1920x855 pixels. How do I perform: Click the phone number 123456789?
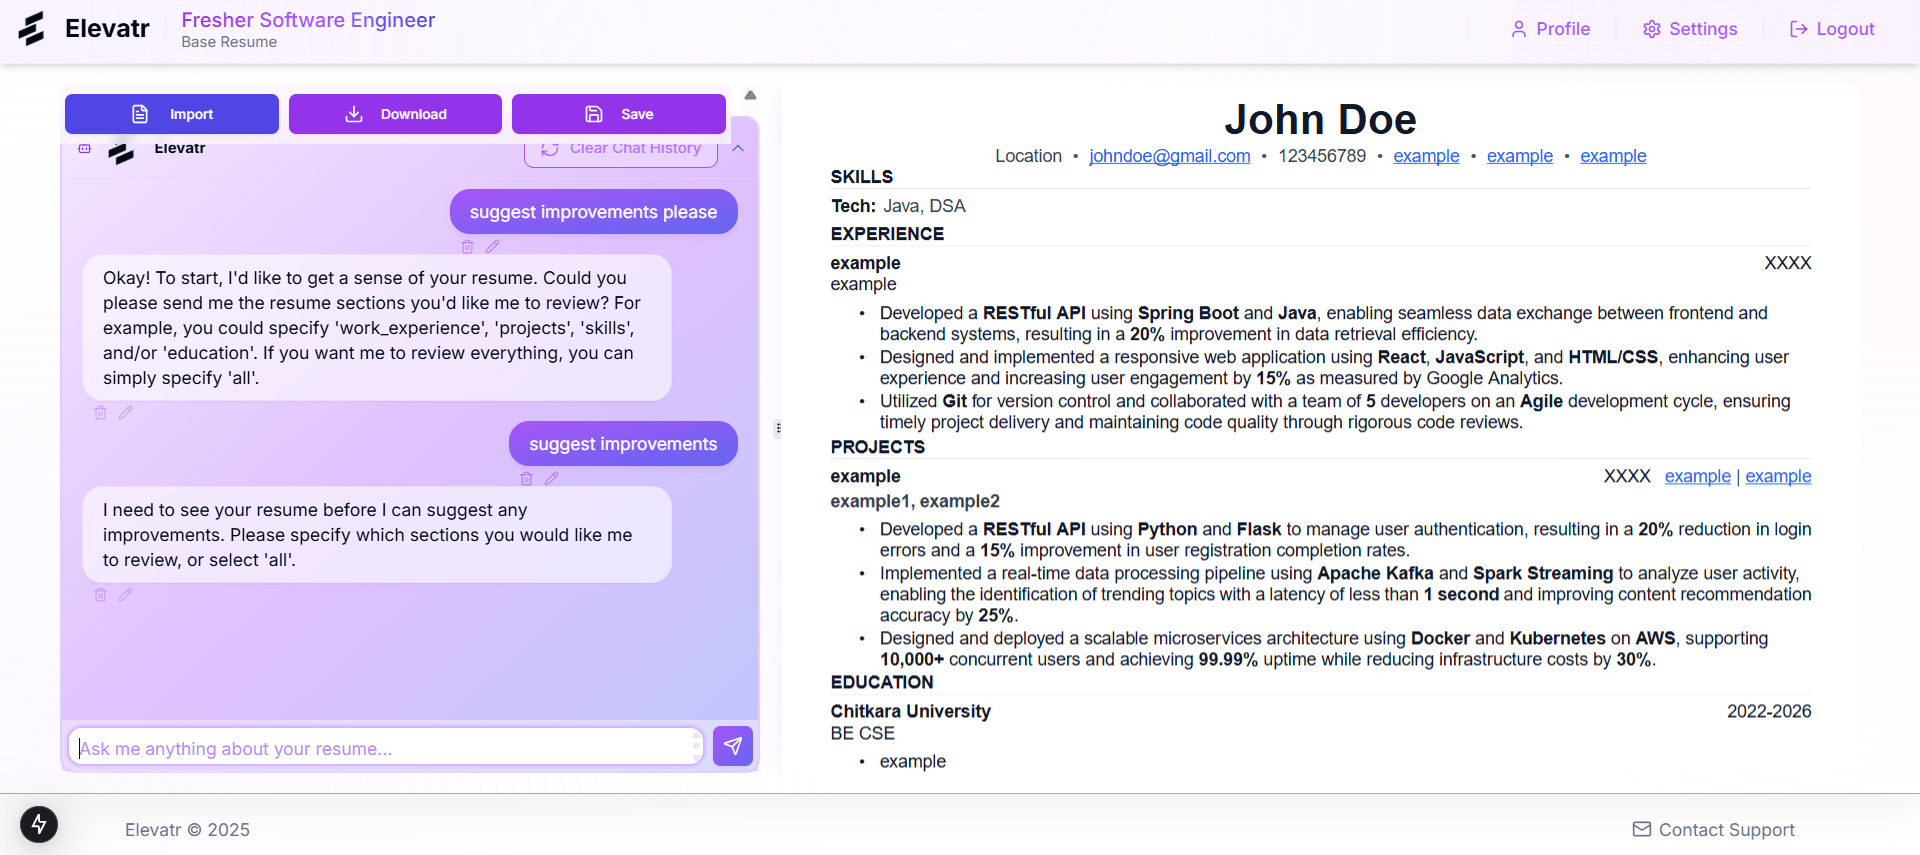point(1322,156)
